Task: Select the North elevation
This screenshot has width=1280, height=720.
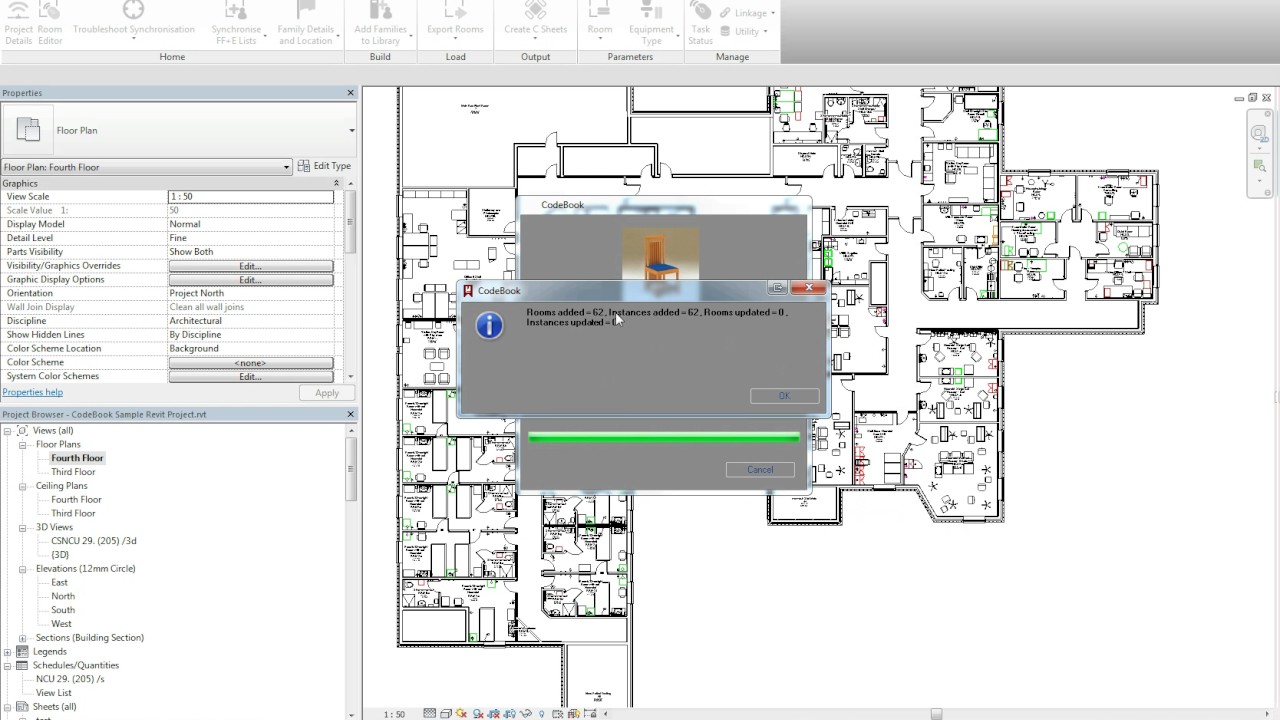Action: tap(63, 597)
